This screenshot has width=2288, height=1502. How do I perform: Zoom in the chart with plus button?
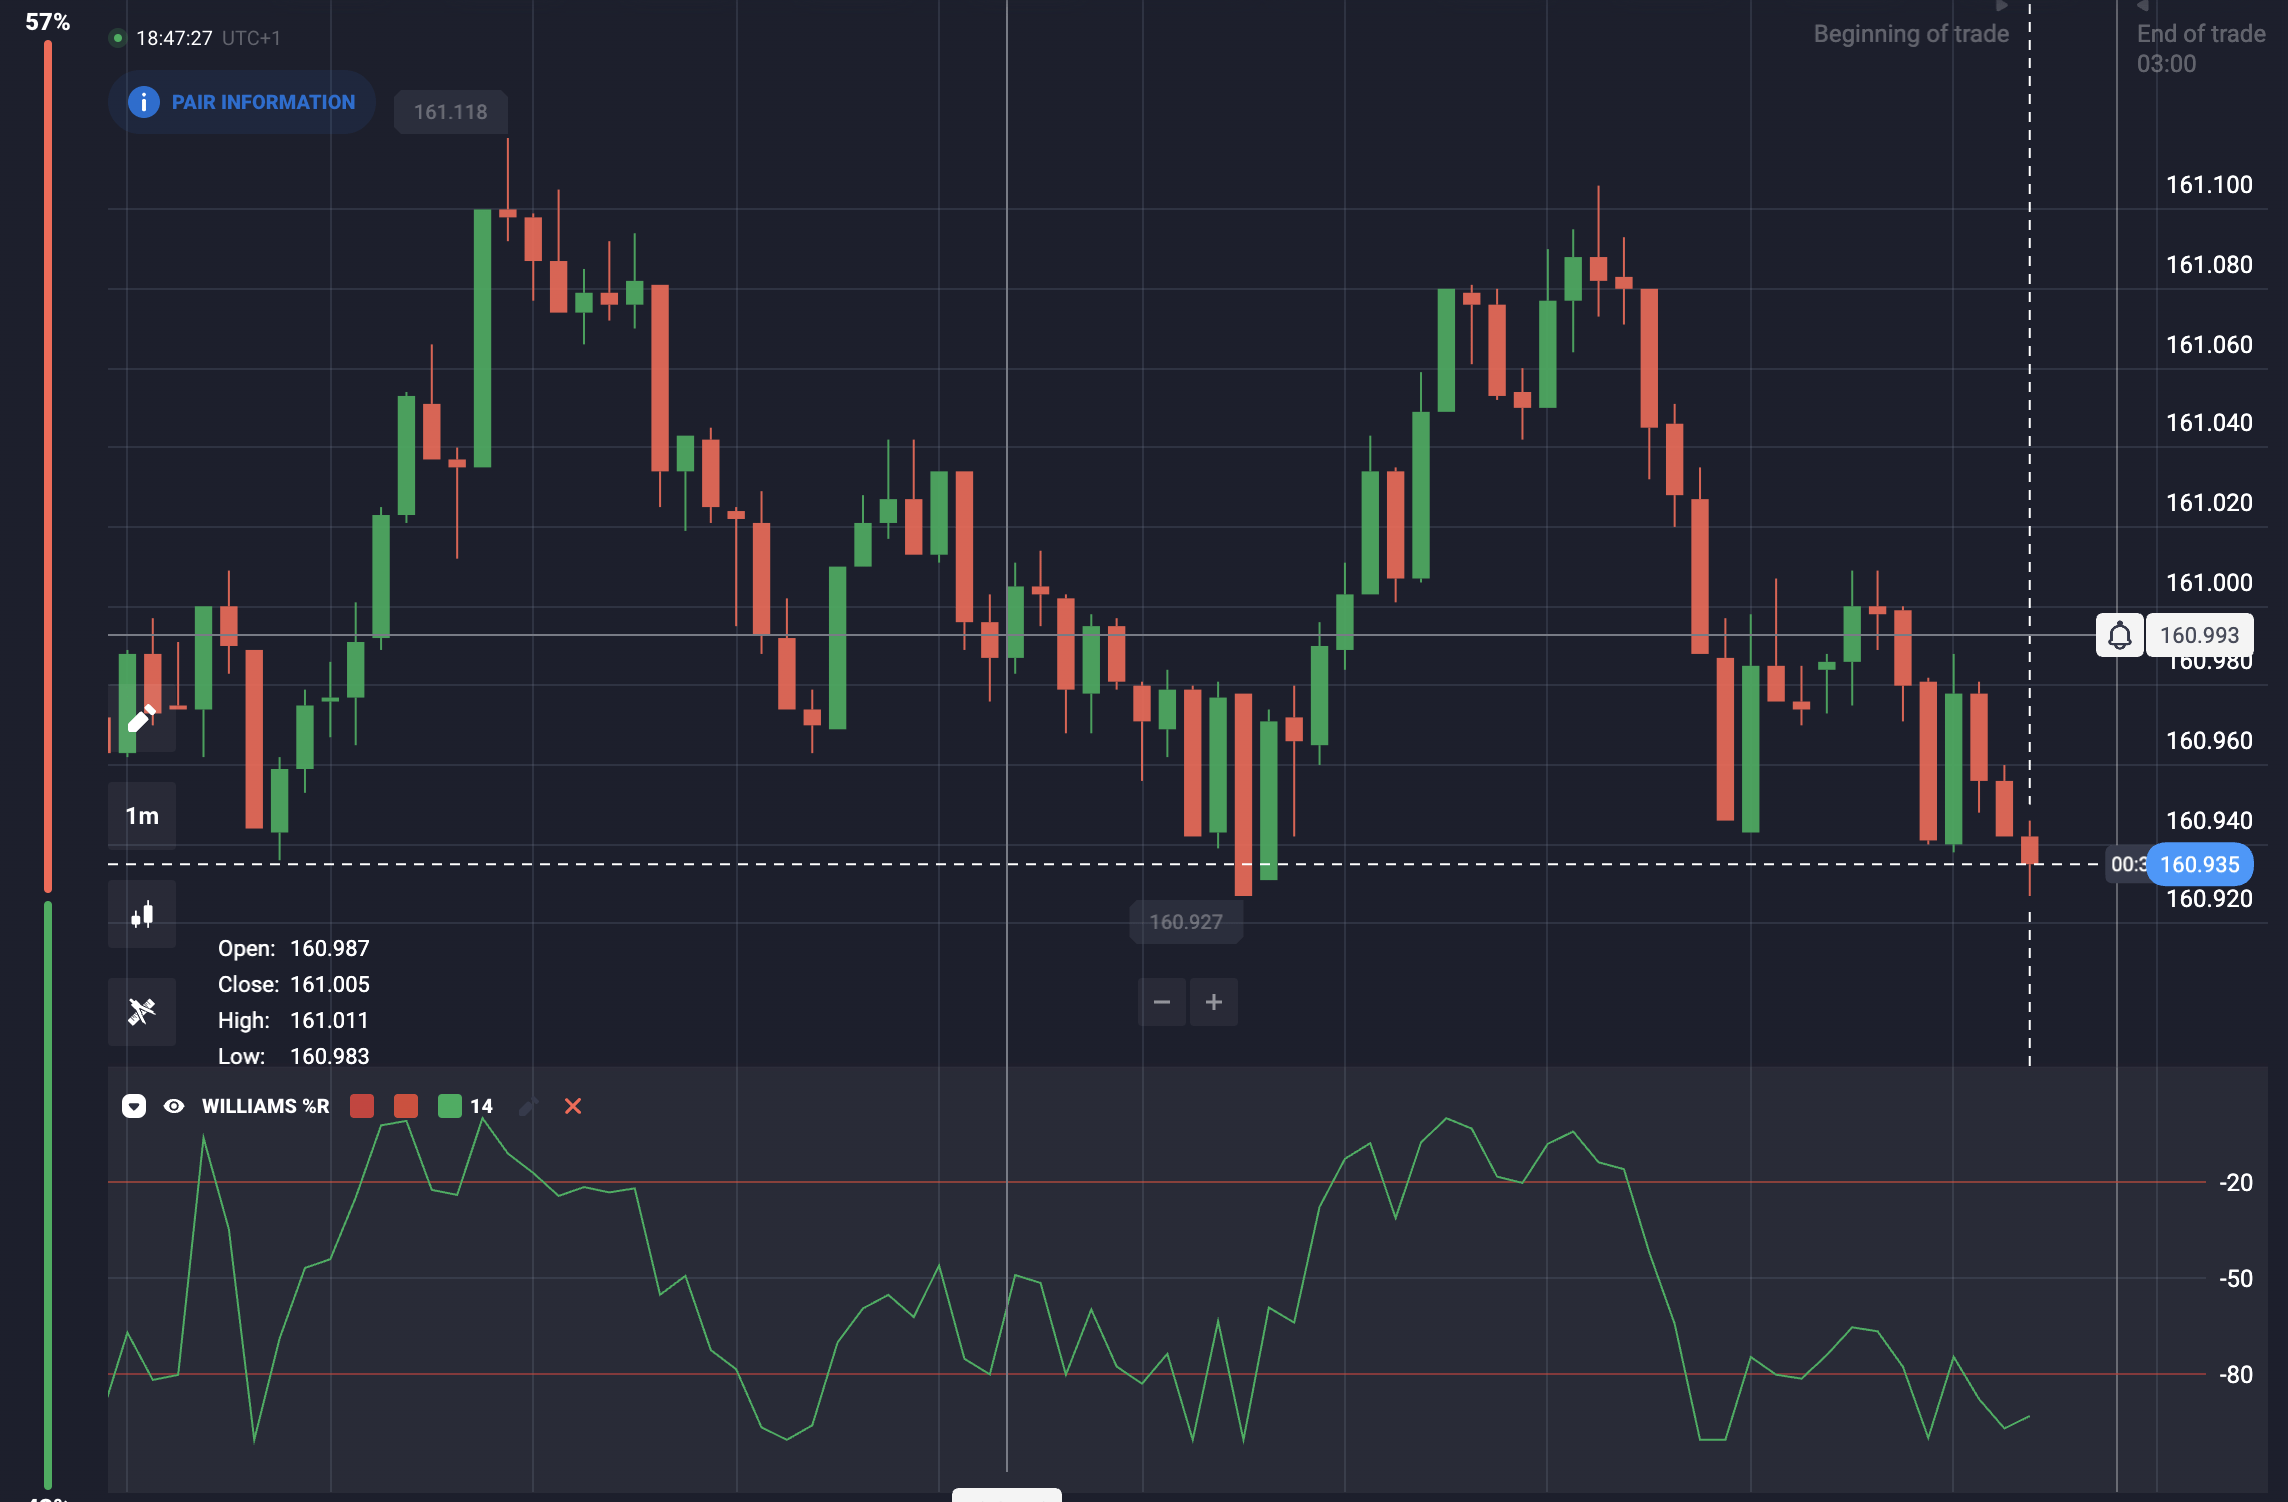pyautogui.click(x=1214, y=1002)
